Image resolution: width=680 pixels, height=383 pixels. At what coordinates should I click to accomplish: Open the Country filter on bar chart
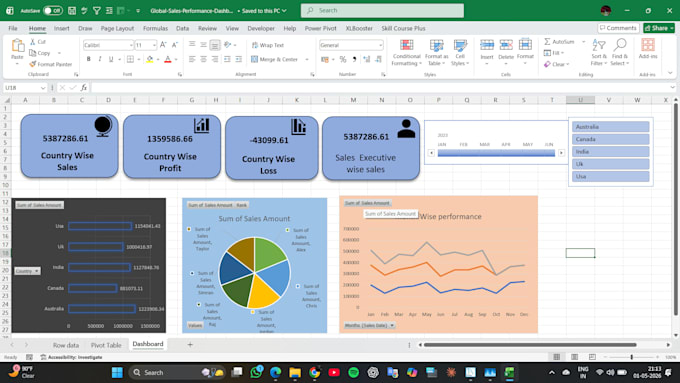click(27, 271)
